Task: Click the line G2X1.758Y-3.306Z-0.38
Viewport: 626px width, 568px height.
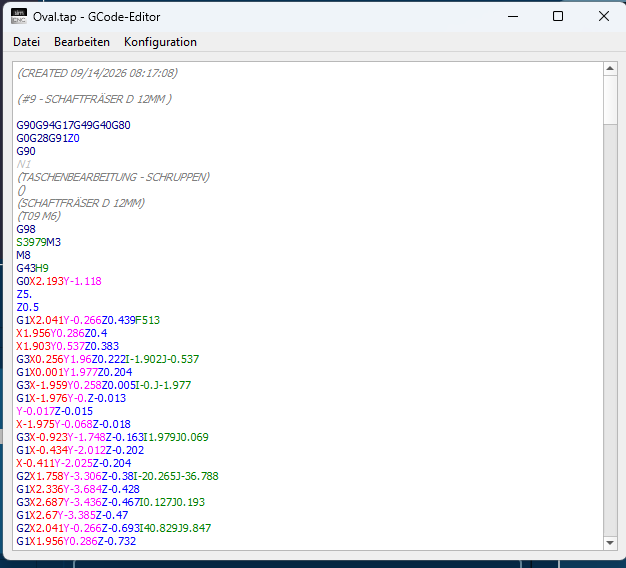Action: [x=117, y=476]
